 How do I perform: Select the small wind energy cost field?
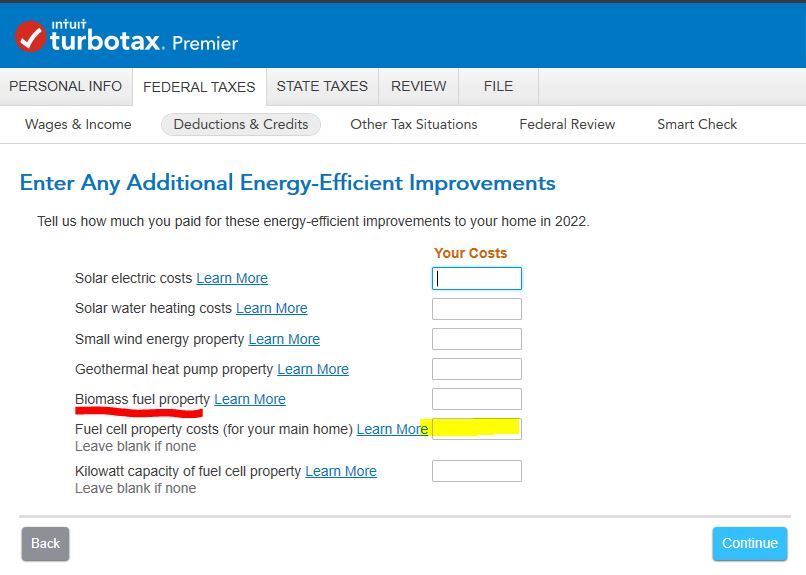coord(477,339)
